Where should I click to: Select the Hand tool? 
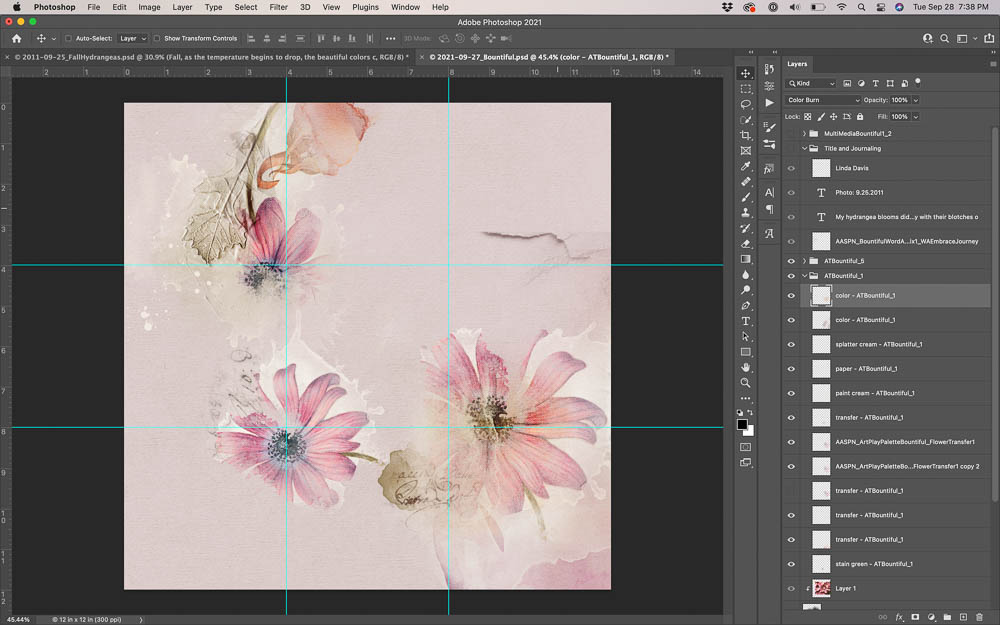click(x=746, y=367)
